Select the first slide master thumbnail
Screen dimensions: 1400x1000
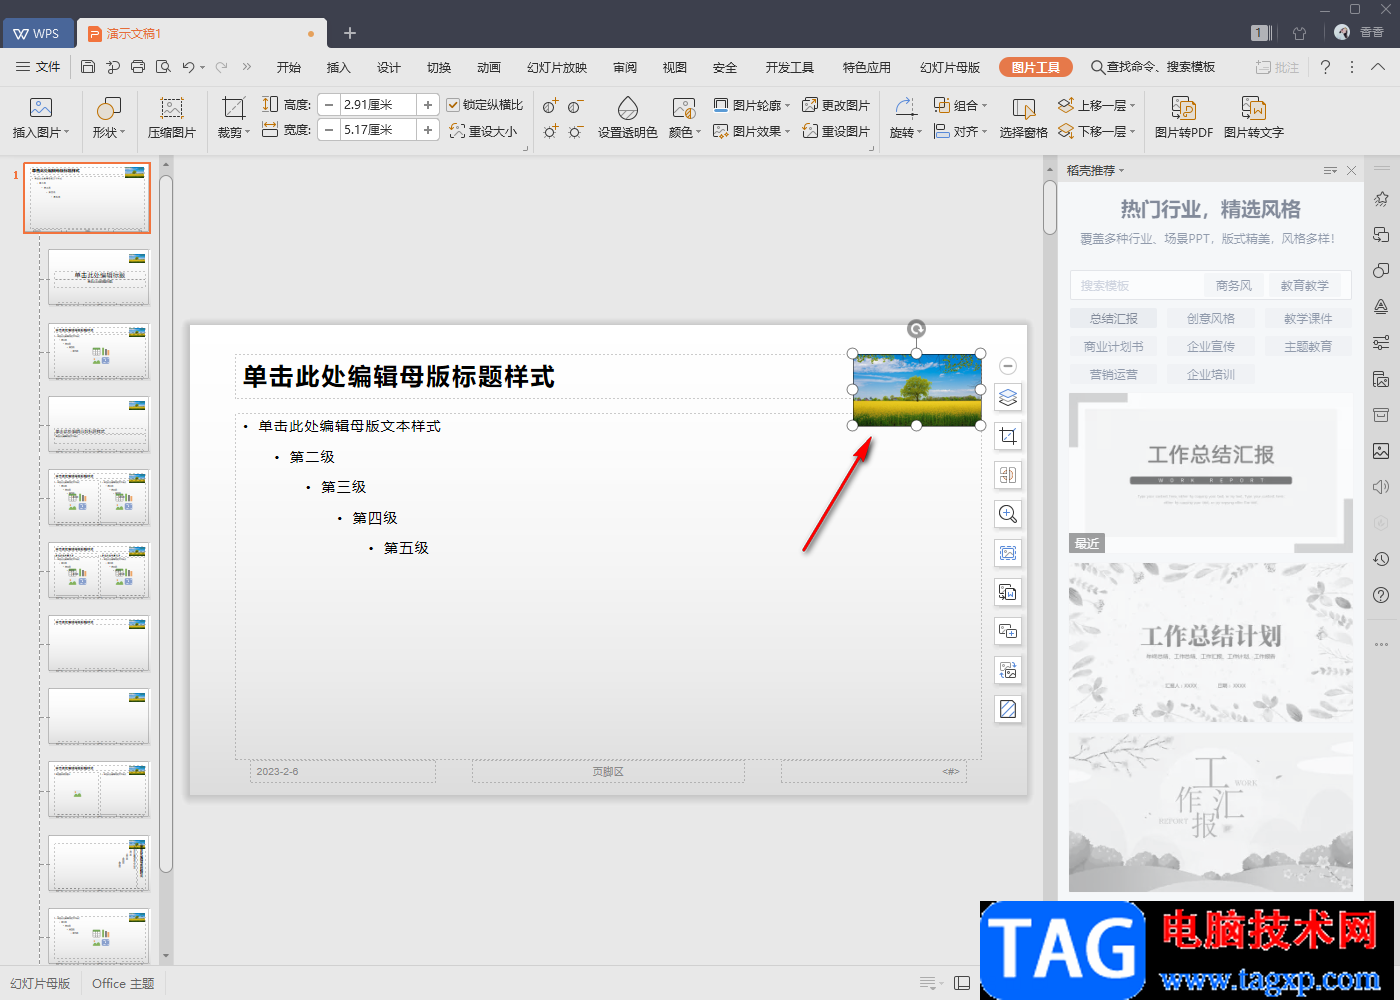(x=87, y=198)
